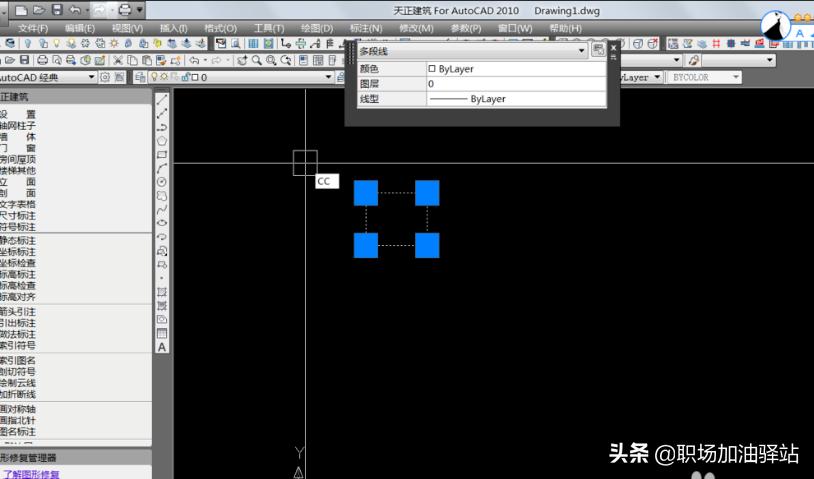Click the Paste clipboard icon in the standard toolbar
This screenshot has width=814, height=479.
[147, 61]
